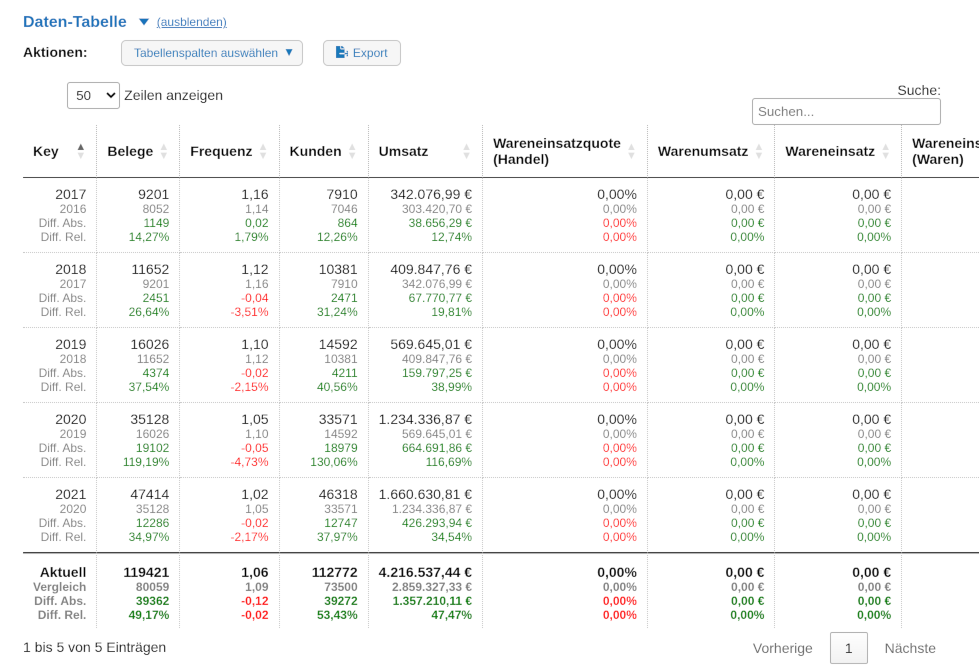Collapse Daten-Tabelle using the triangle arrow
Screen dimensions: 979x671
tap(143, 22)
